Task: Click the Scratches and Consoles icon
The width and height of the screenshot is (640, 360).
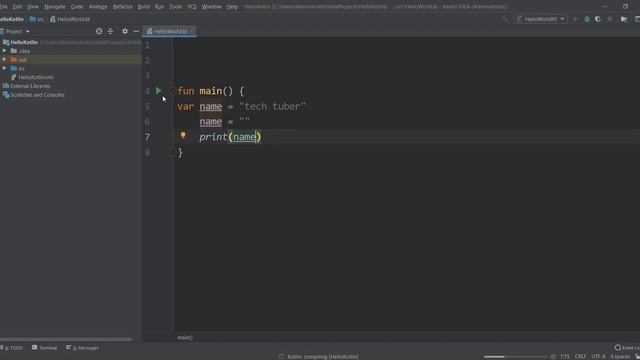Action: [x=6, y=95]
